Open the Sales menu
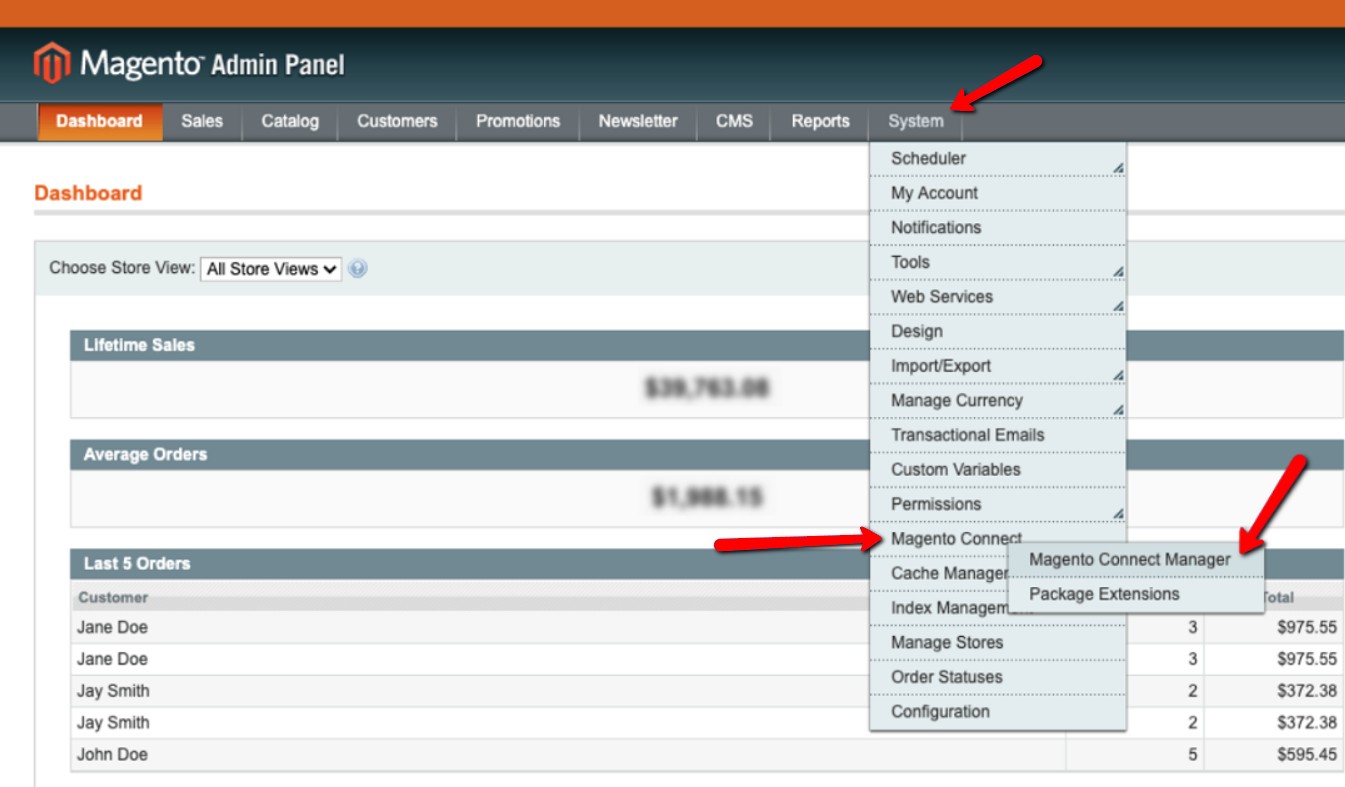Screen dimensions: 1345x787 (202, 122)
